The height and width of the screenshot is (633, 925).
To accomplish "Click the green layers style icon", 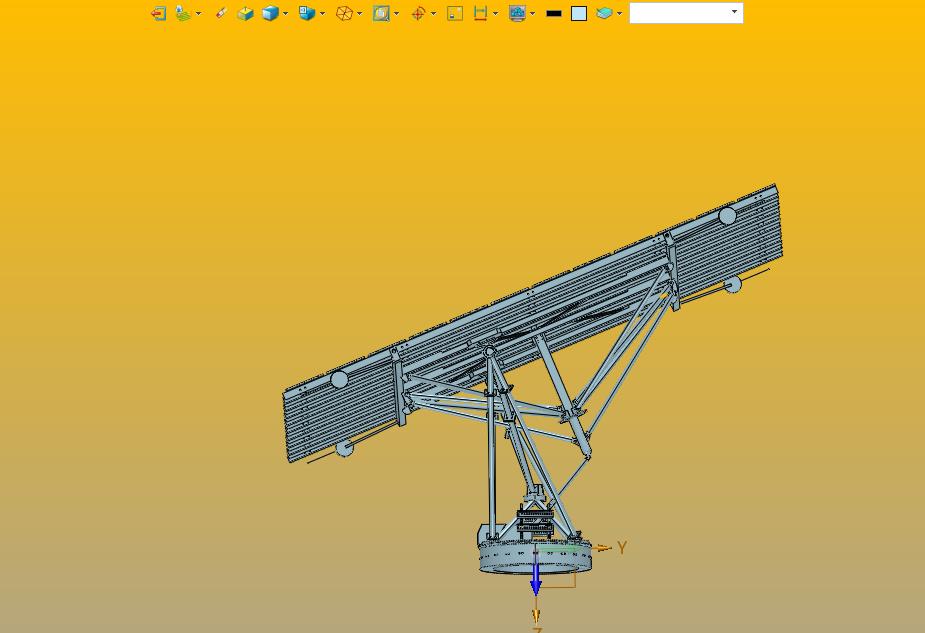I will 183,14.
